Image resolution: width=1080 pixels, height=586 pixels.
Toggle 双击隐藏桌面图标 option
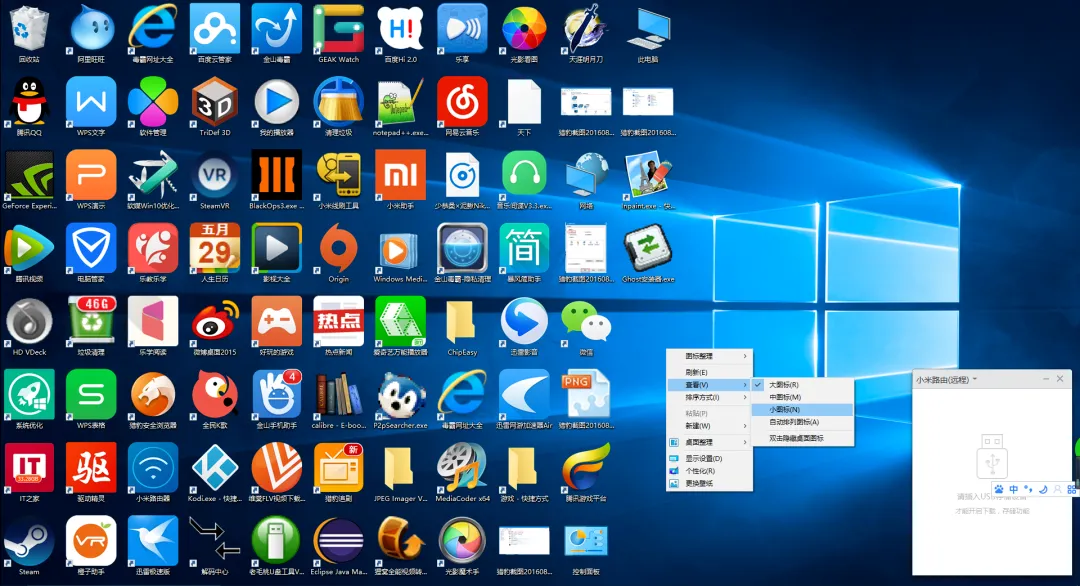pyautogui.click(x=803, y=438)
